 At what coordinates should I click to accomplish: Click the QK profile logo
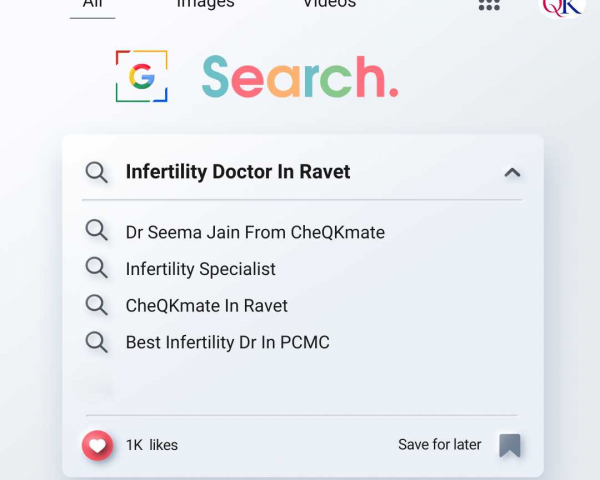tap(562, 6)
